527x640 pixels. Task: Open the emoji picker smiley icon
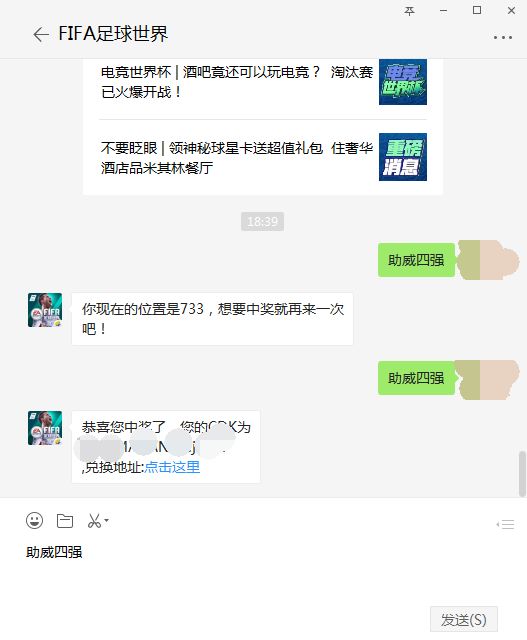tap(34, 521)
